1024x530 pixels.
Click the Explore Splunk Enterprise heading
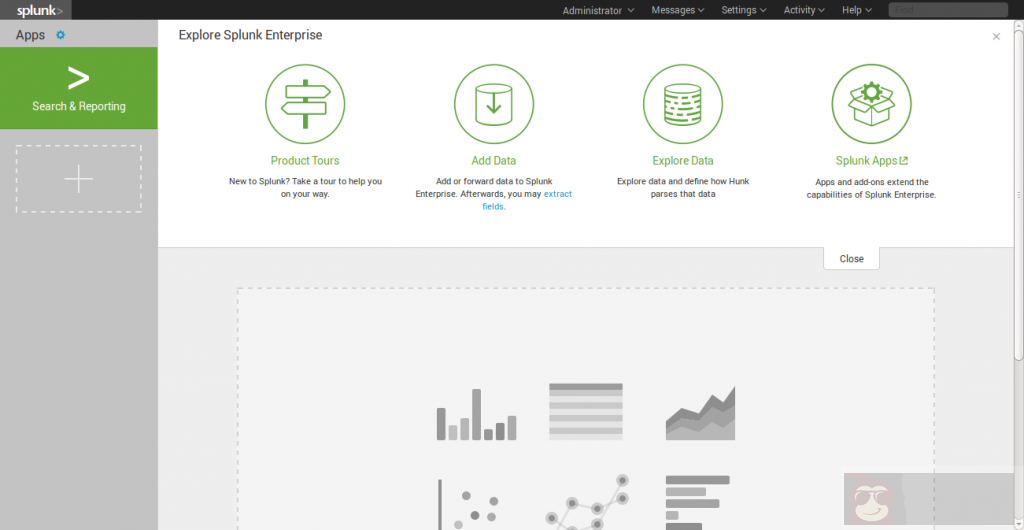pyautogui.click(x=250, y=35)
